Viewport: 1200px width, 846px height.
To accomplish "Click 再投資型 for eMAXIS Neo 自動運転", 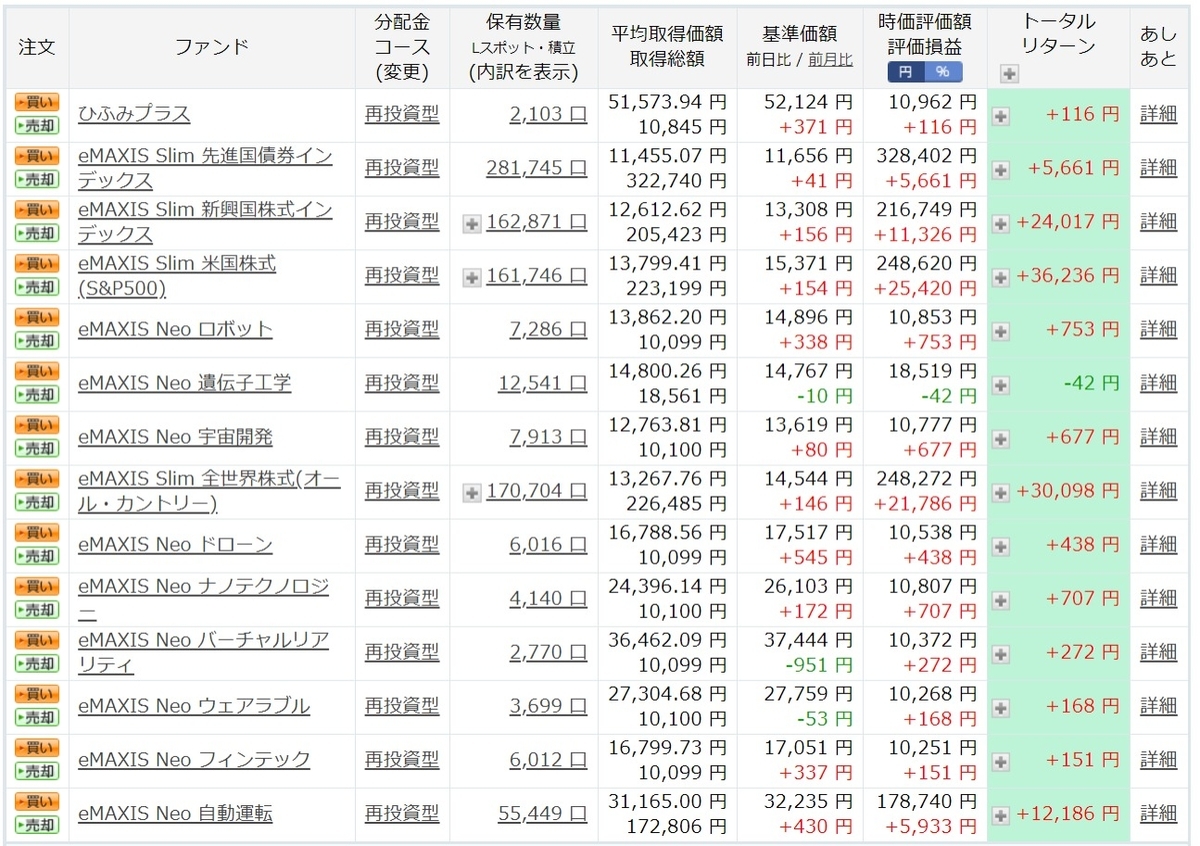I will point(402,816).
